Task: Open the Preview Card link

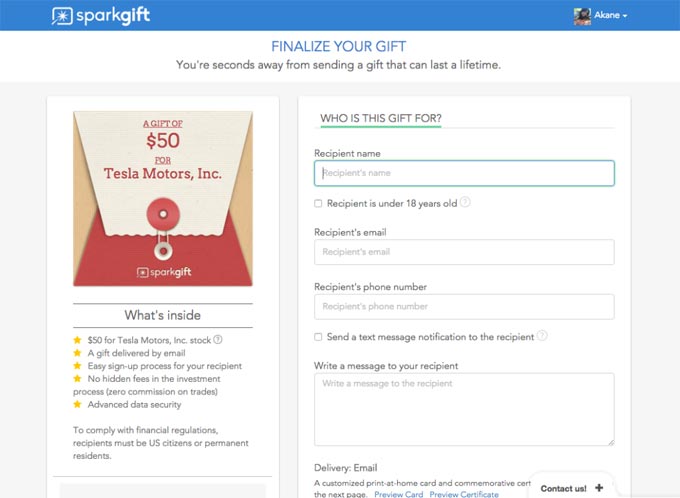Action: (398, 494)
